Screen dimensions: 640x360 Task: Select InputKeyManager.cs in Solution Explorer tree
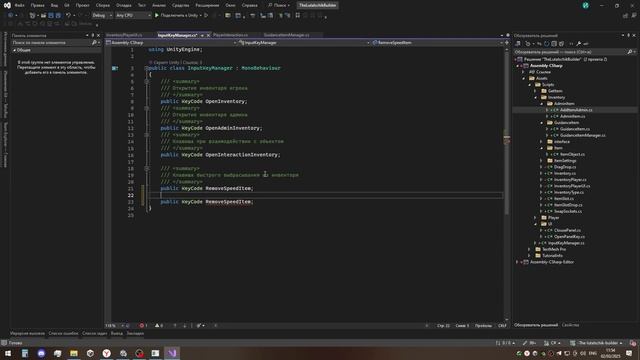coord(566,243)
